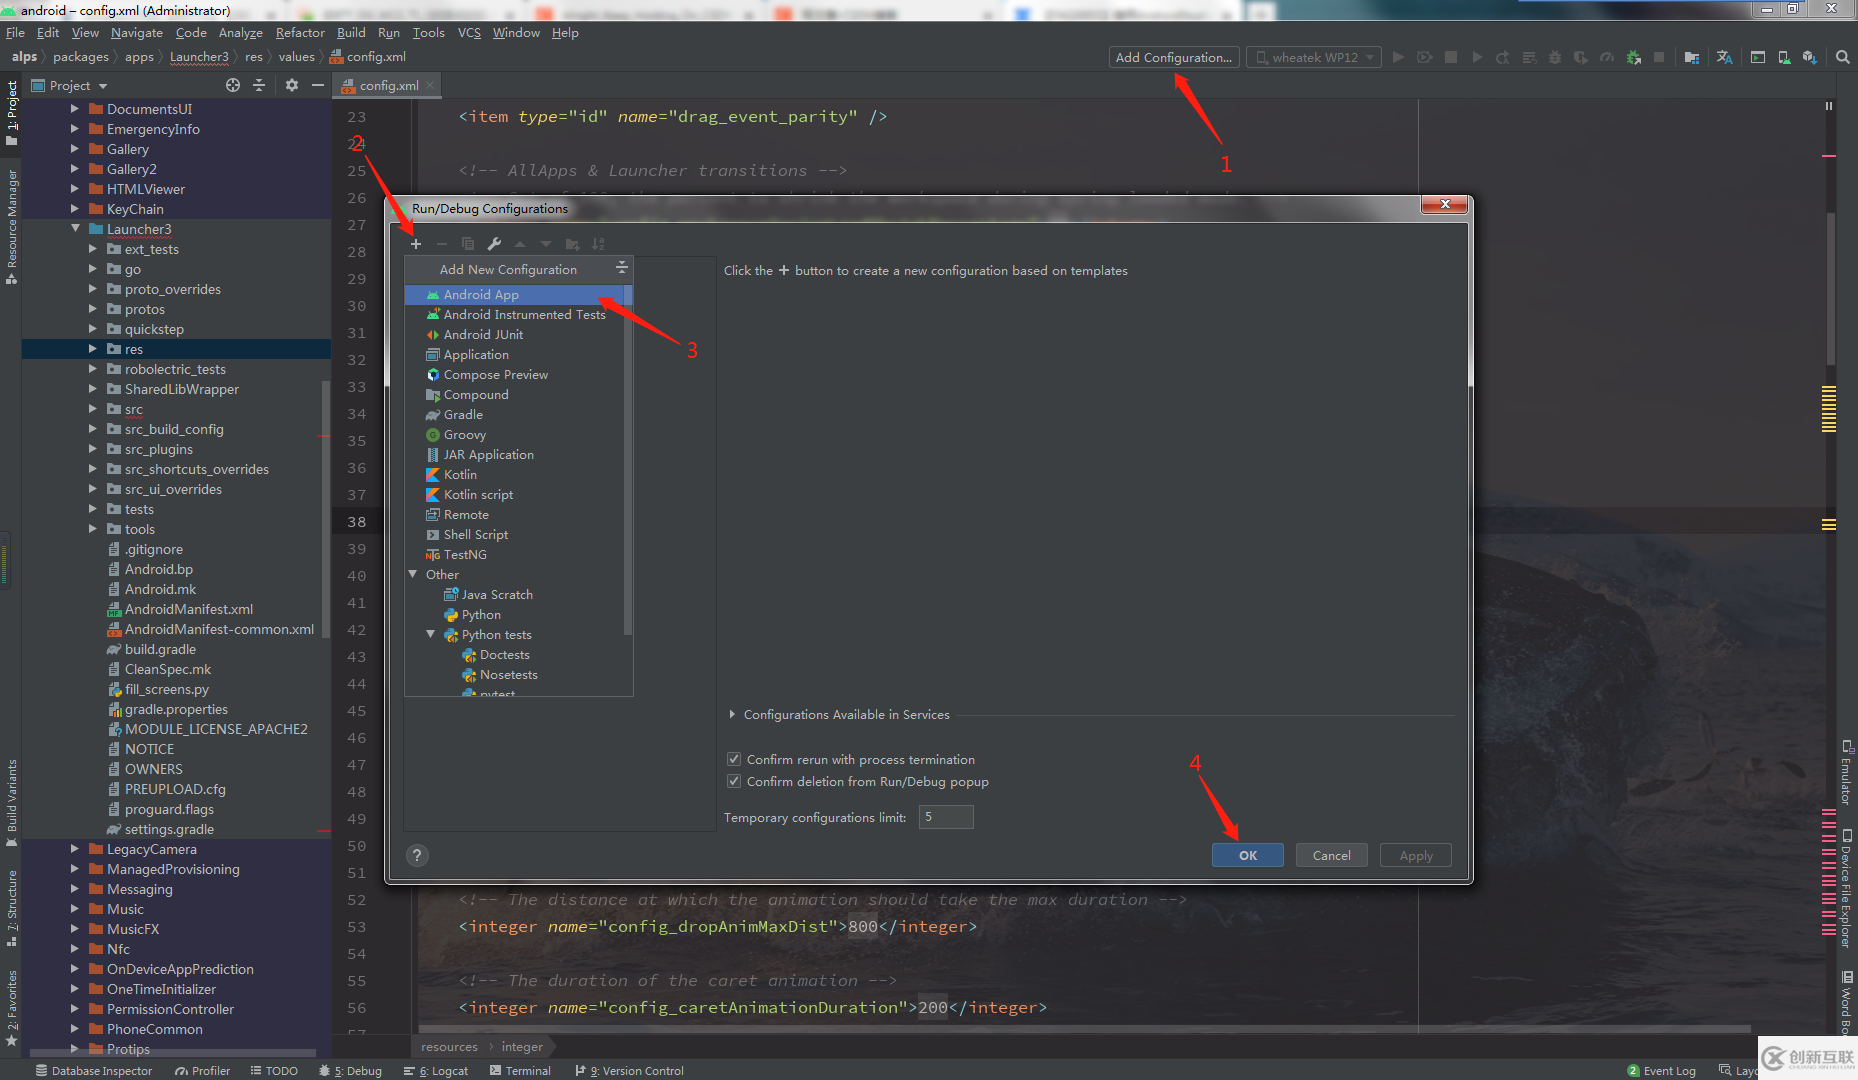Expand Configurations Available in Services section

point(733,715)
